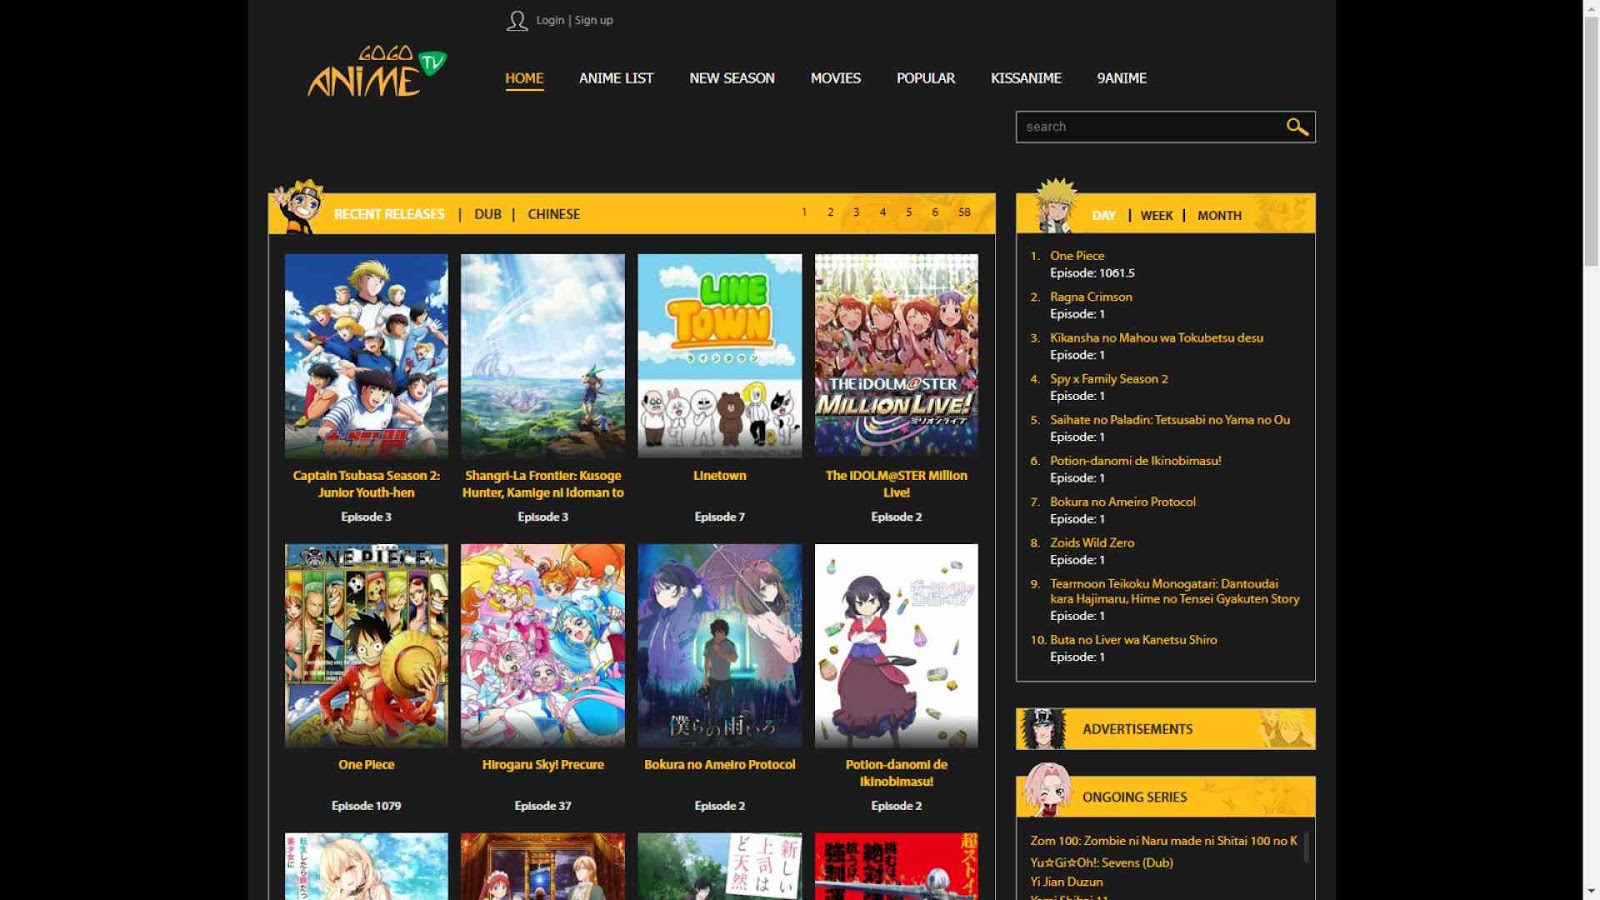Go to recent releases page 5
Viewport: 1600px width, 900px height.
coord(909,212)
